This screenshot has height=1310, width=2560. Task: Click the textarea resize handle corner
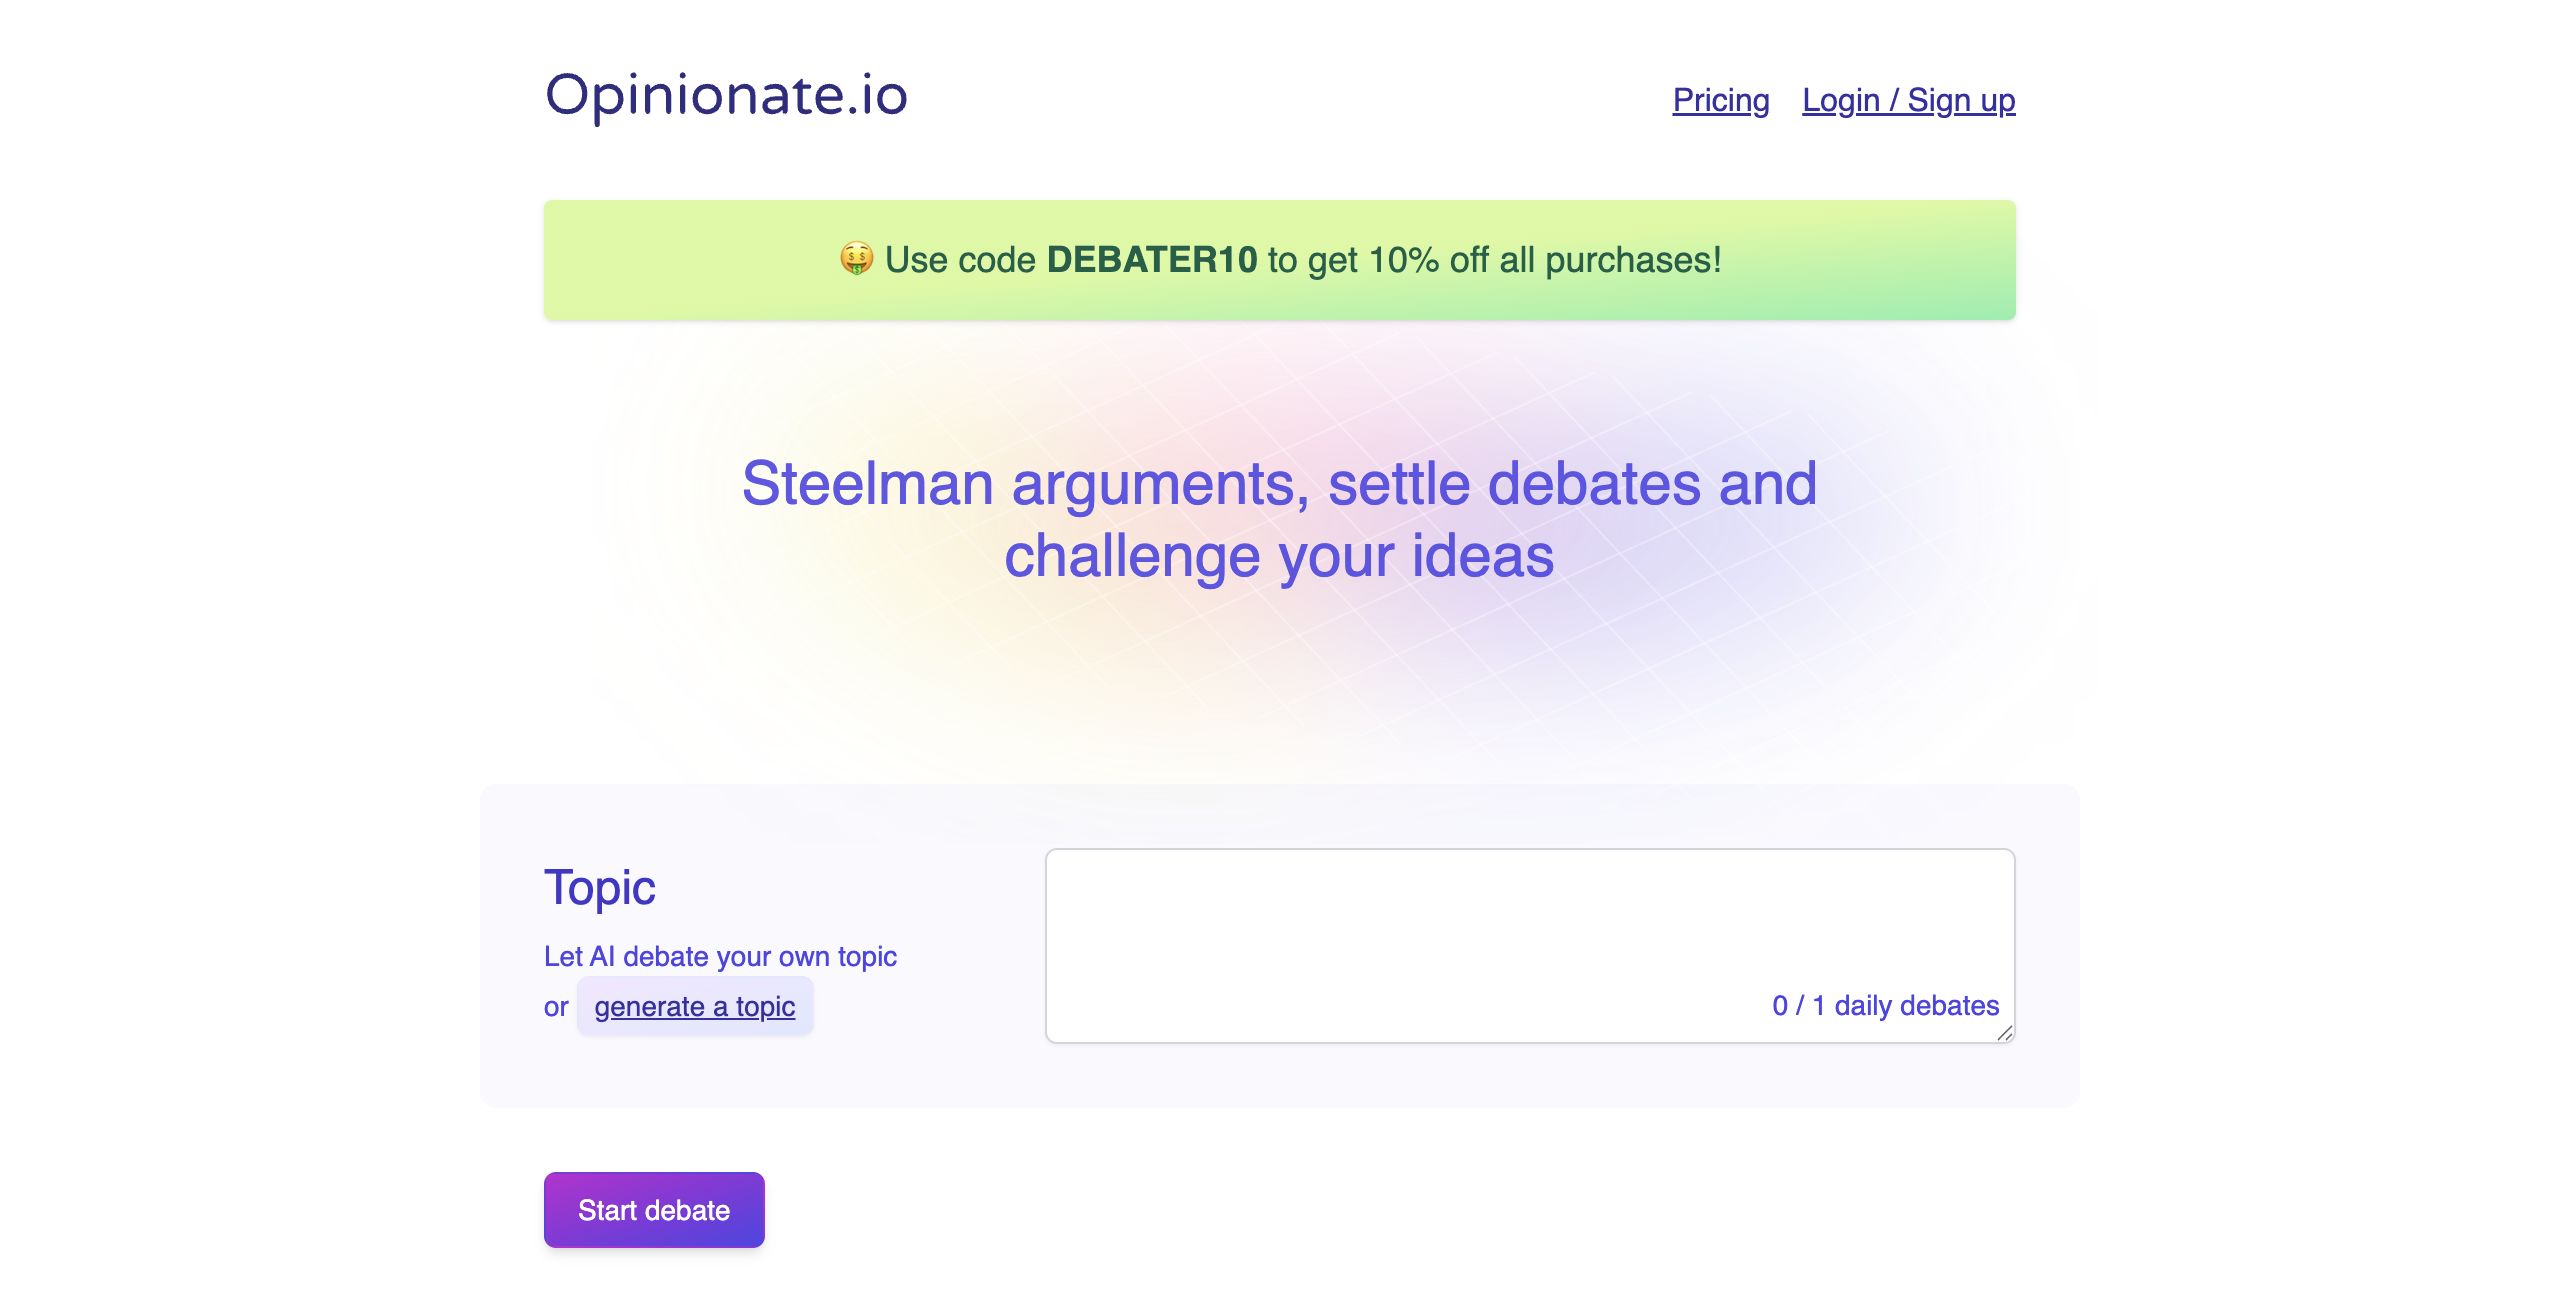2004,1034
